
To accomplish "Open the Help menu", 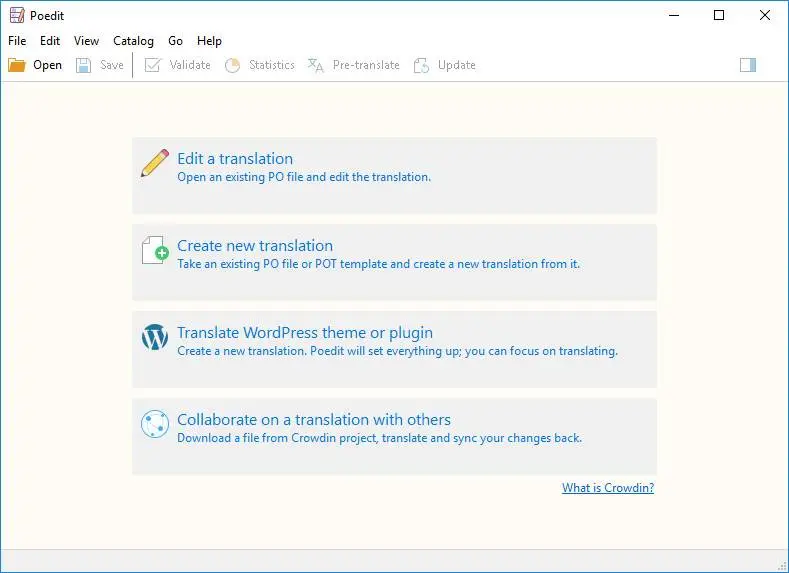I will [x=209, y=41].
